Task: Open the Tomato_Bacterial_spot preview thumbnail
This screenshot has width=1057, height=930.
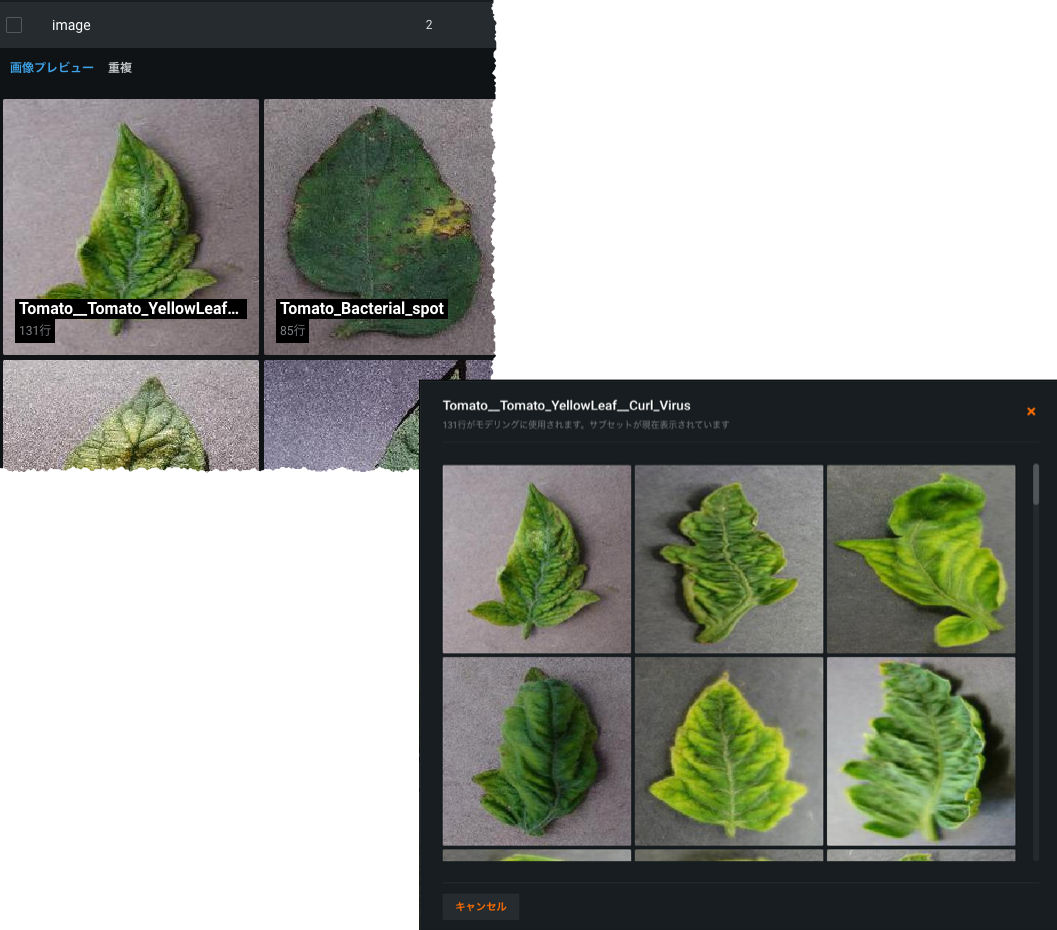Action: [379, 226]
